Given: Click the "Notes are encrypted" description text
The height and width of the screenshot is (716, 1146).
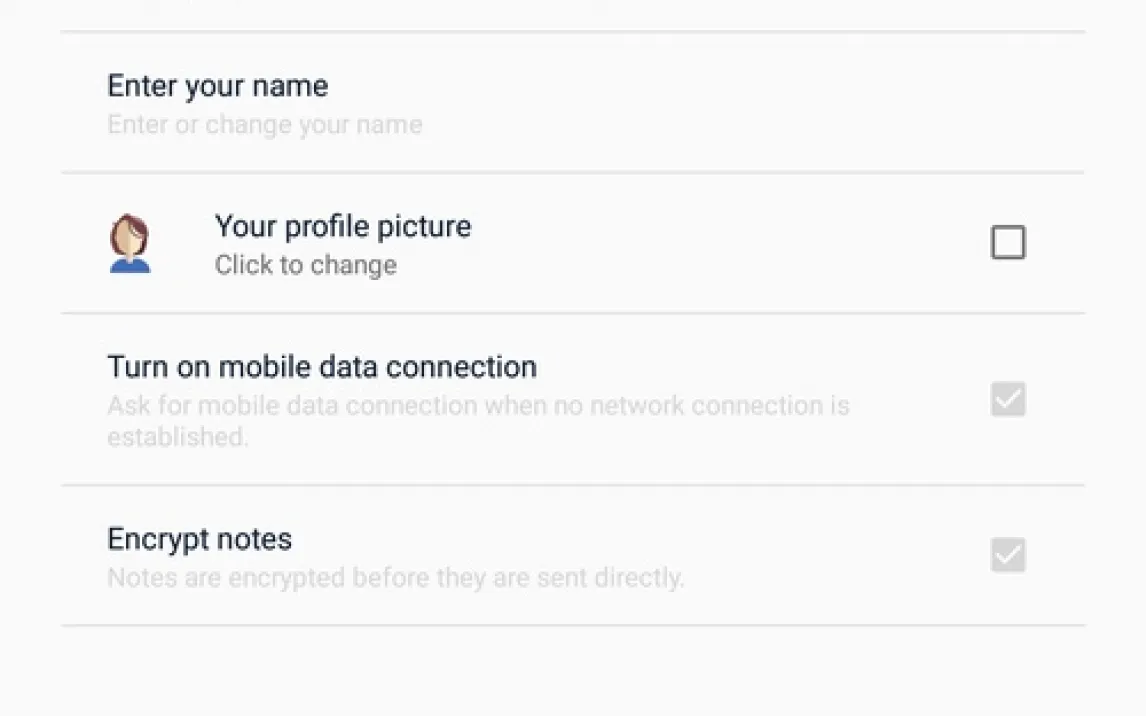Looking at the screenshot, I should point(395,578).
